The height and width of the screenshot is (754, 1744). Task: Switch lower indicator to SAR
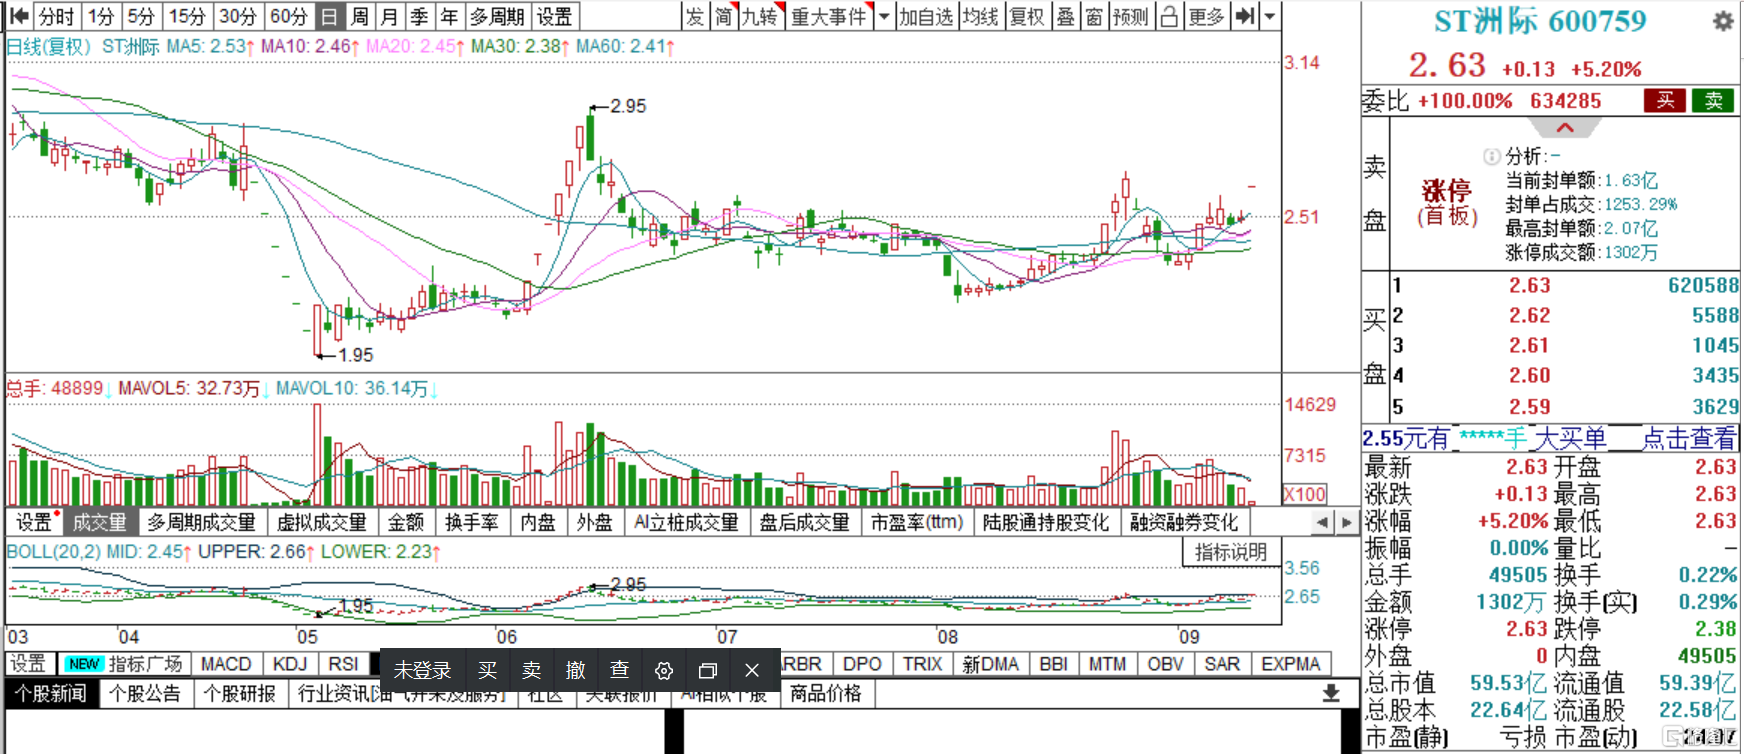[1222, 664]
